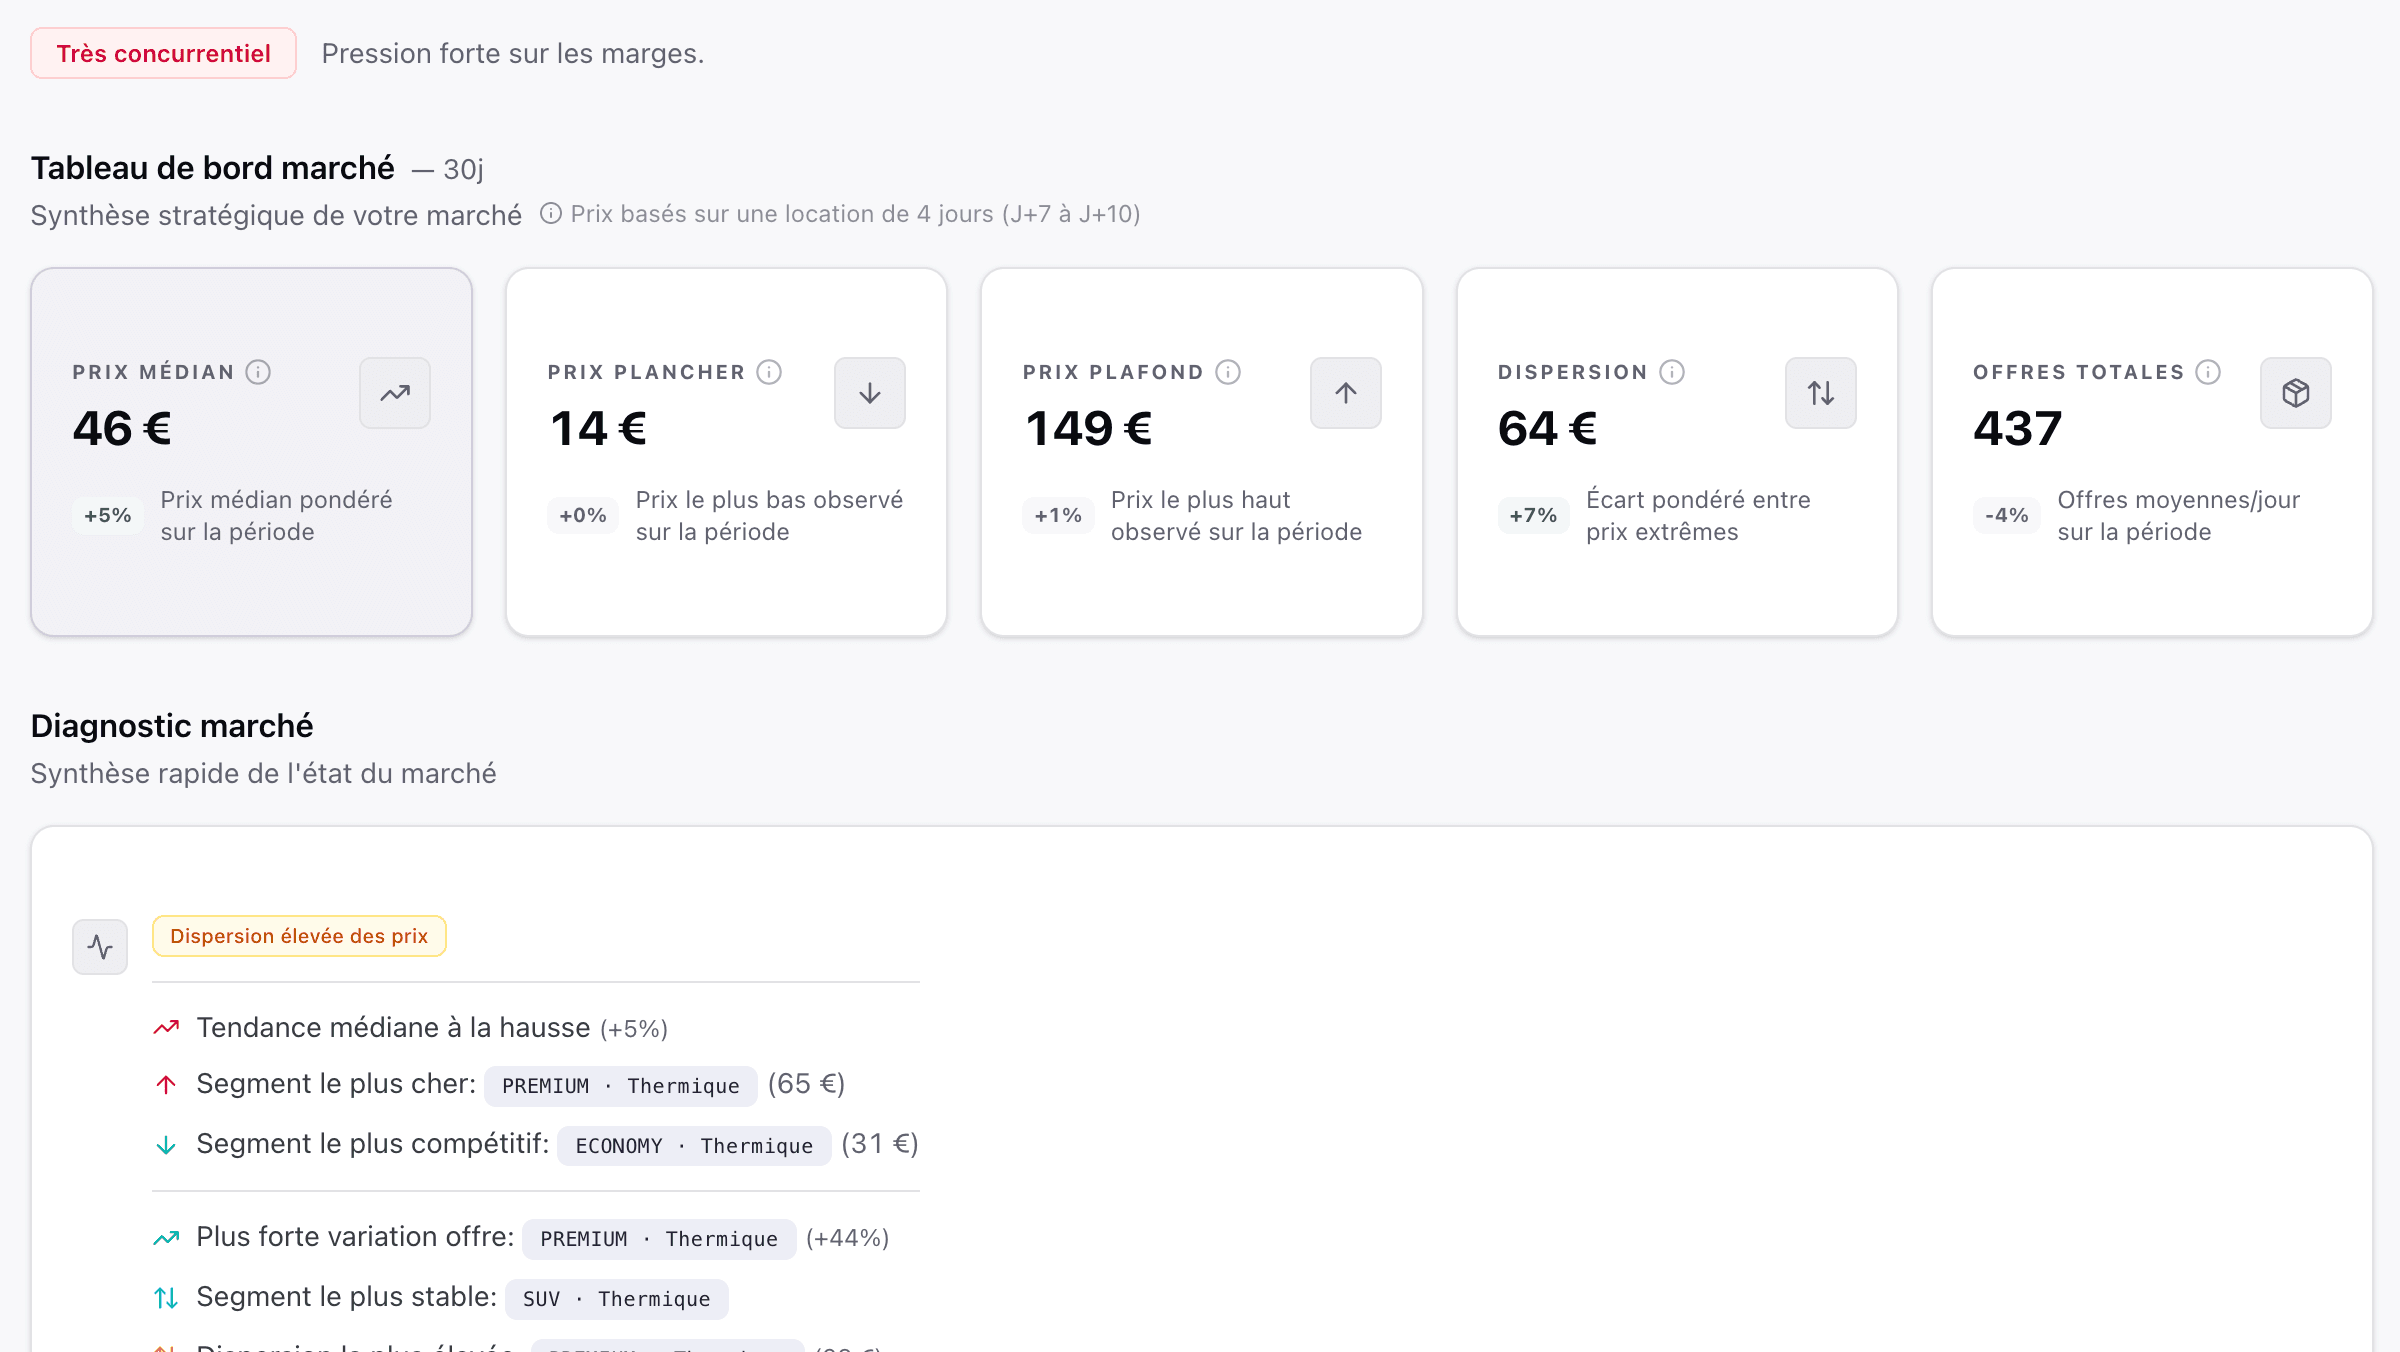The image size is (2400, 1352).
Task: Click the box icon in Offres Totales card
Action: (x=2296, y=393)
